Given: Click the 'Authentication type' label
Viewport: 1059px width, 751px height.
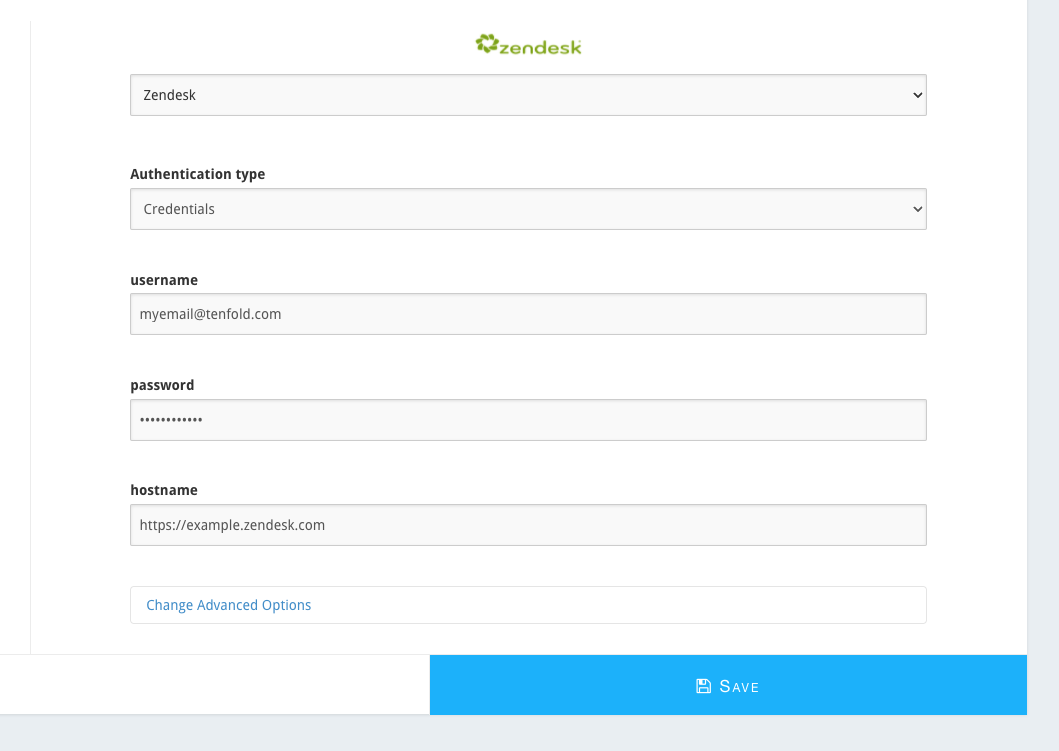Looking at the screenshot, I should coord(197,174).
